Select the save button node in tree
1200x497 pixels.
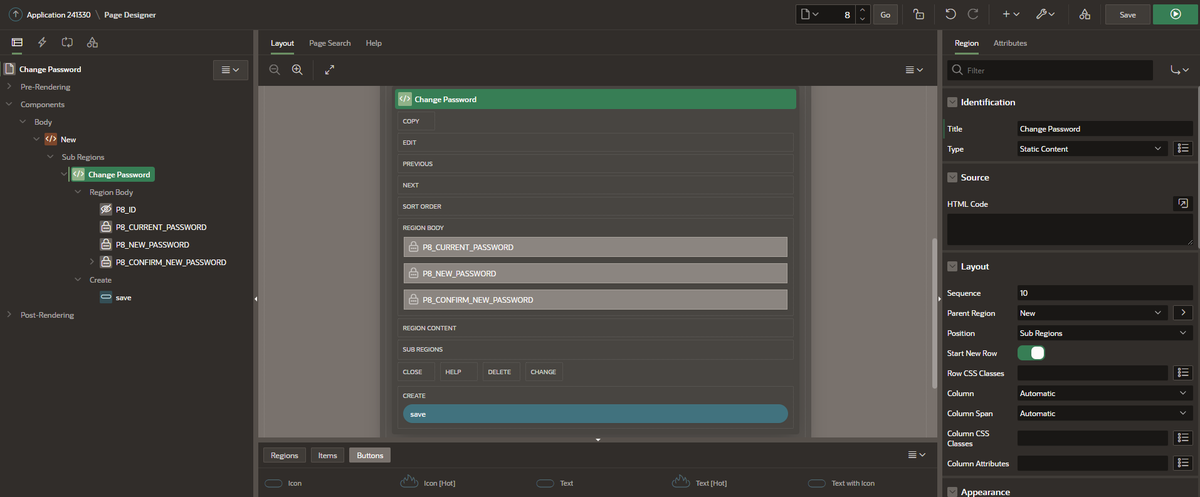click(123, 297)
